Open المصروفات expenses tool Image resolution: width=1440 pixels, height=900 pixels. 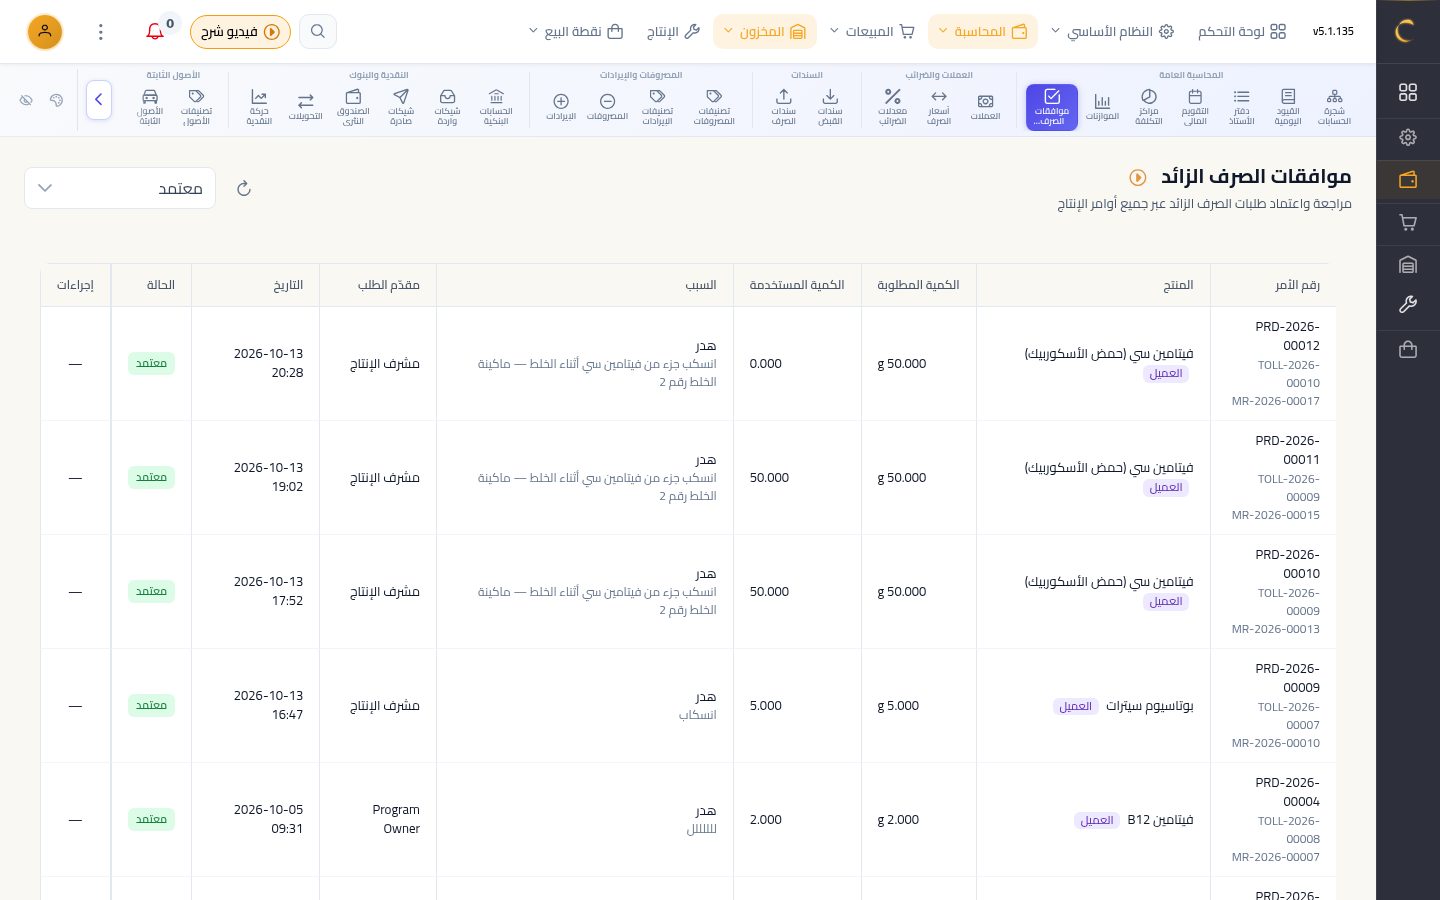coord(607,107)
